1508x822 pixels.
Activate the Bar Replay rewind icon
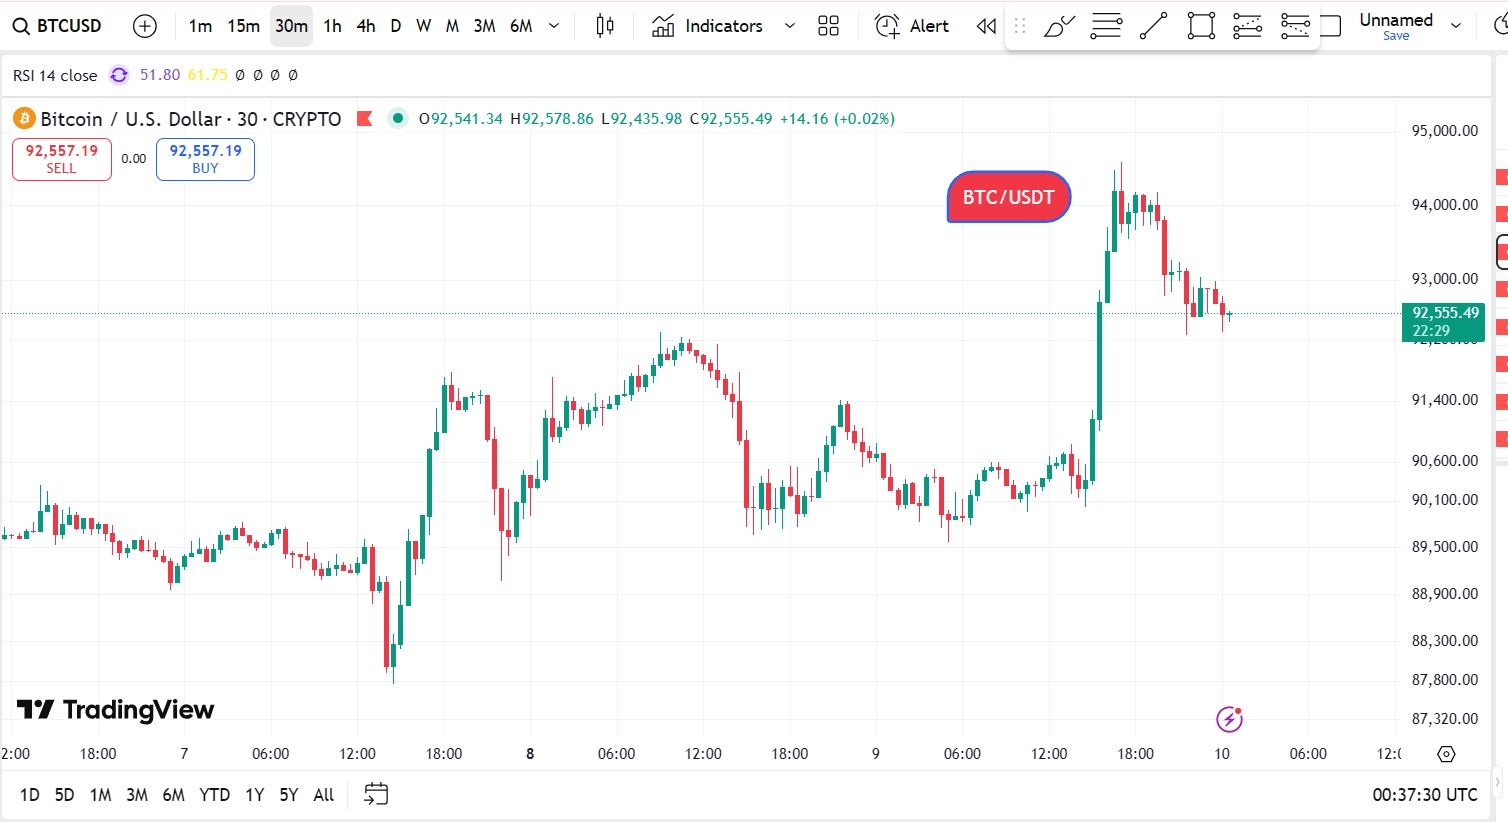coord(985,26)
